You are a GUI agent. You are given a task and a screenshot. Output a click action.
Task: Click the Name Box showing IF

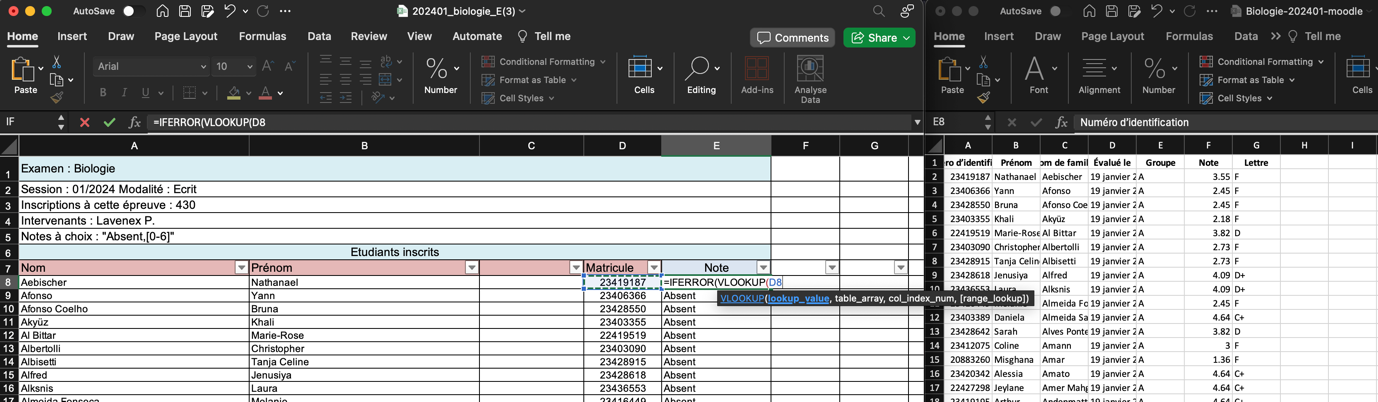click(x=28, y=122)
